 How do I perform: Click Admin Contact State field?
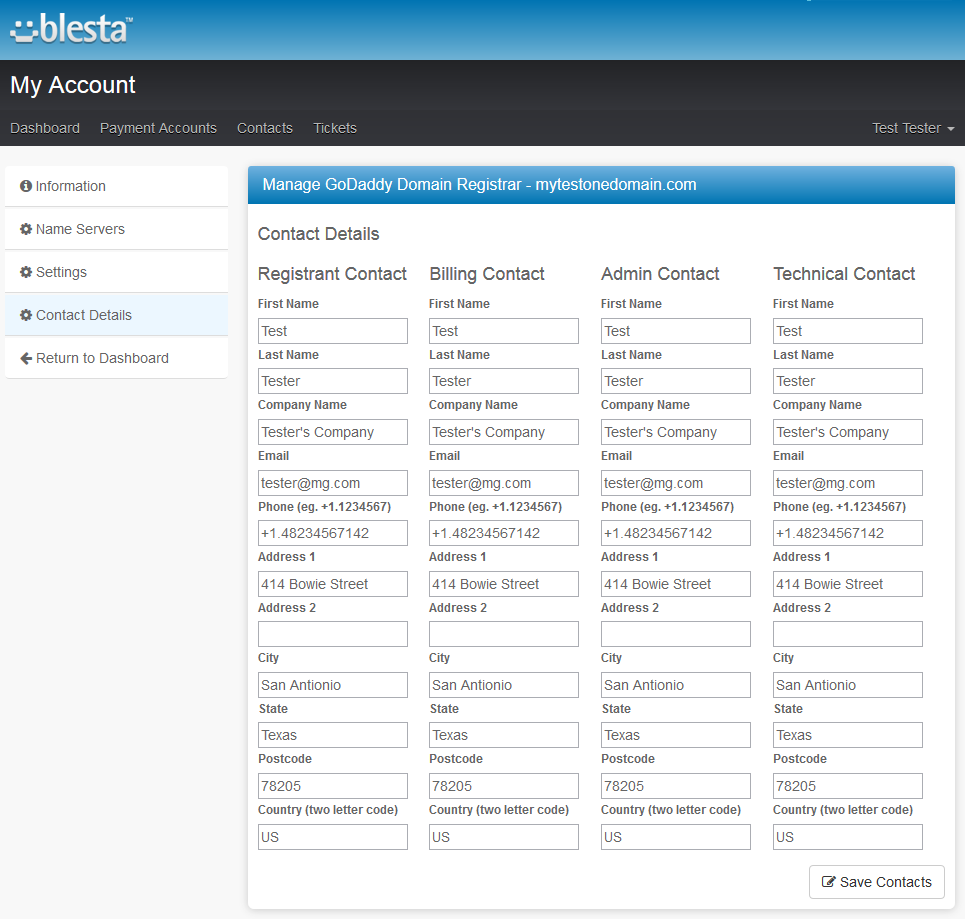coord(676,735)
